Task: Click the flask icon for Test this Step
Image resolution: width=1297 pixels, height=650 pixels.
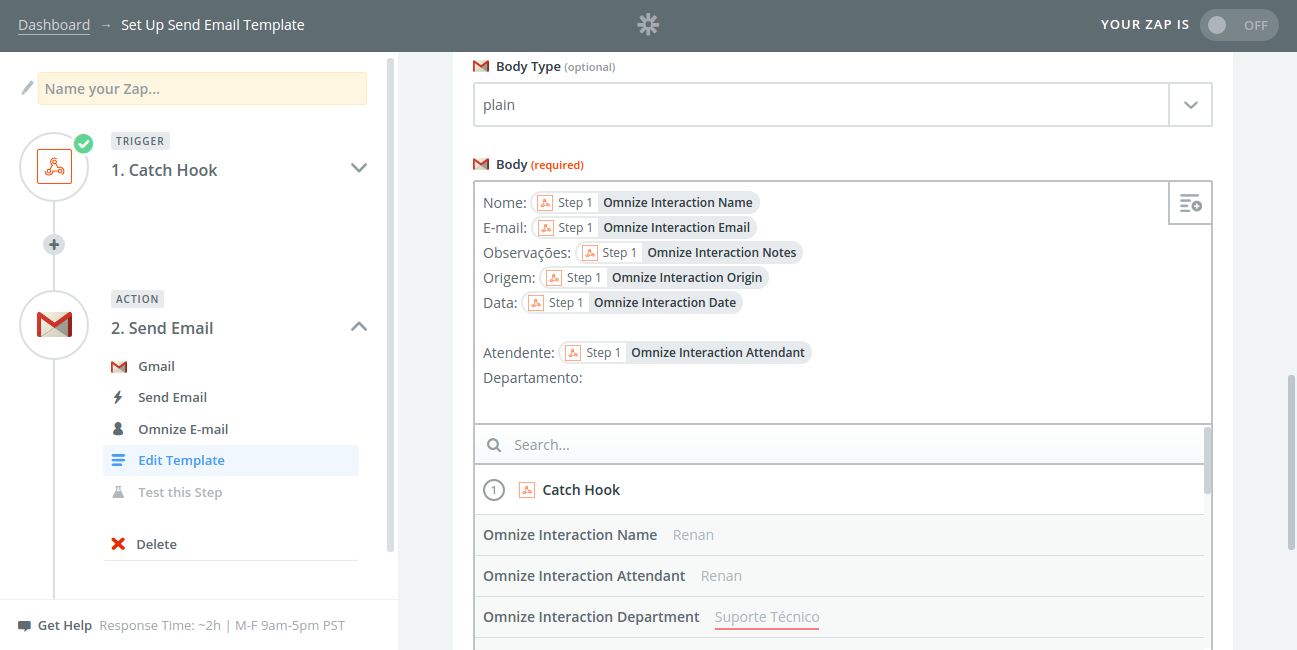Action: [x=118, y=492]
